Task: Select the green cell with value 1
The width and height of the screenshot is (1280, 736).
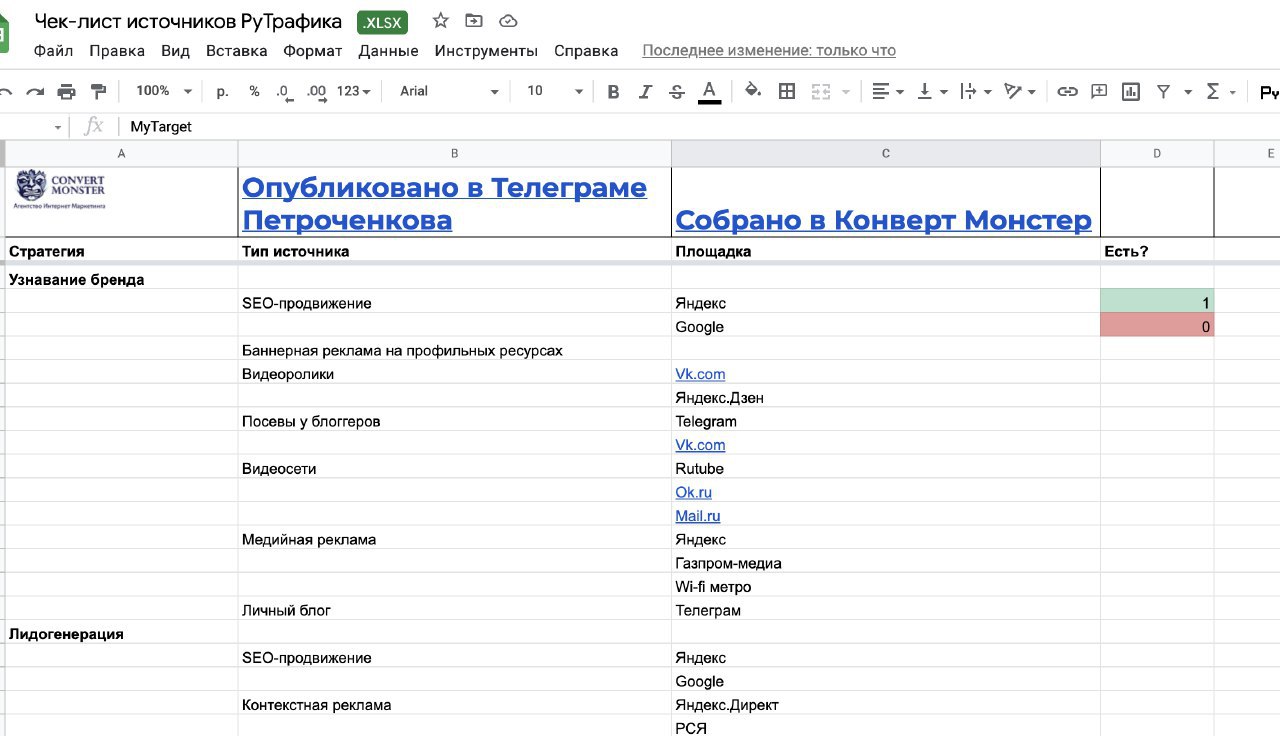Action: pos(1157,303)
